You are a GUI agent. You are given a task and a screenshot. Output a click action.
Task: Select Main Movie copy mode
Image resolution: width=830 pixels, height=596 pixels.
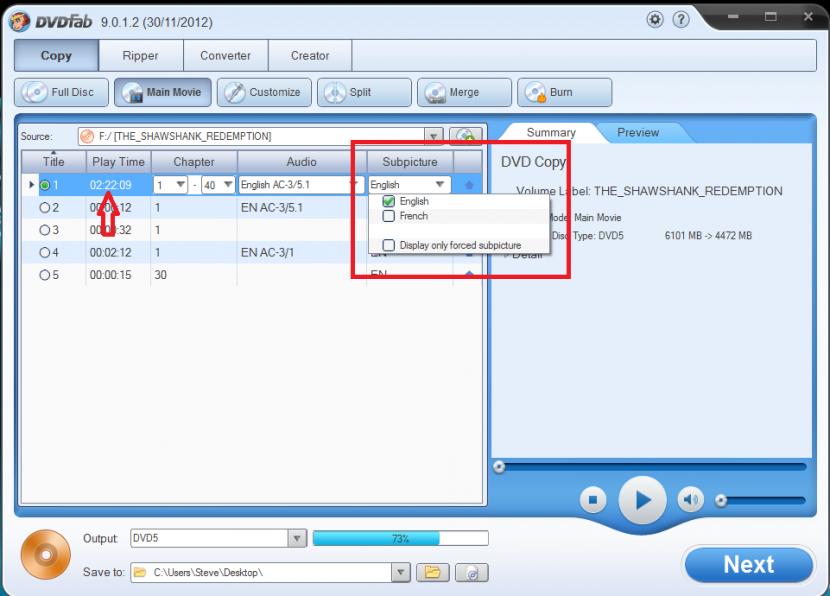pos(163,92)
